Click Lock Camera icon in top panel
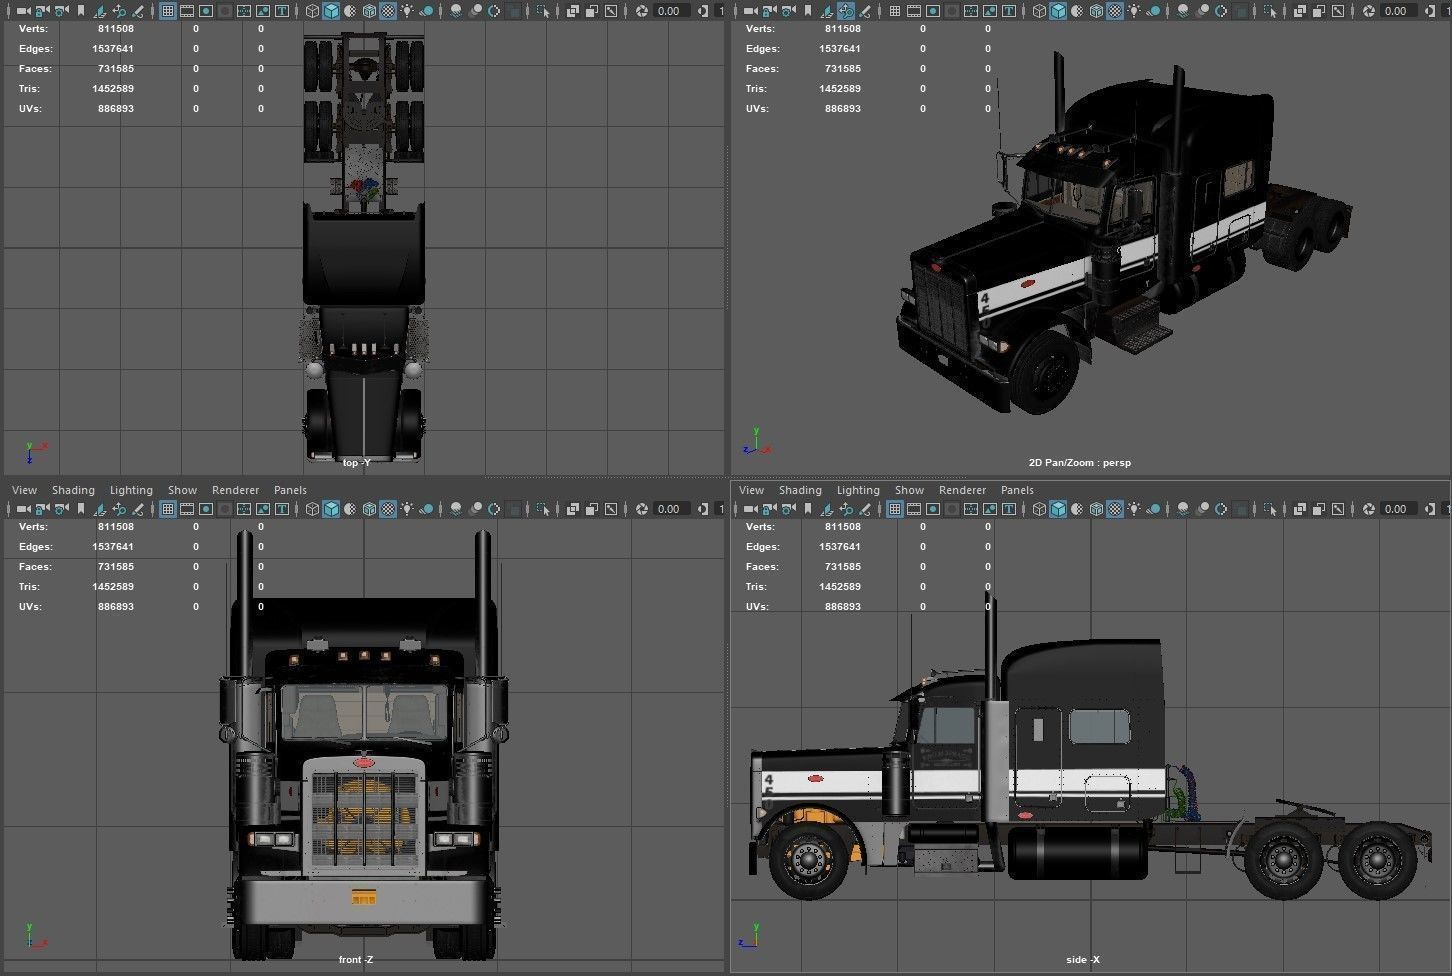The height and width of the screenshot is (976, 1452). 42,11
